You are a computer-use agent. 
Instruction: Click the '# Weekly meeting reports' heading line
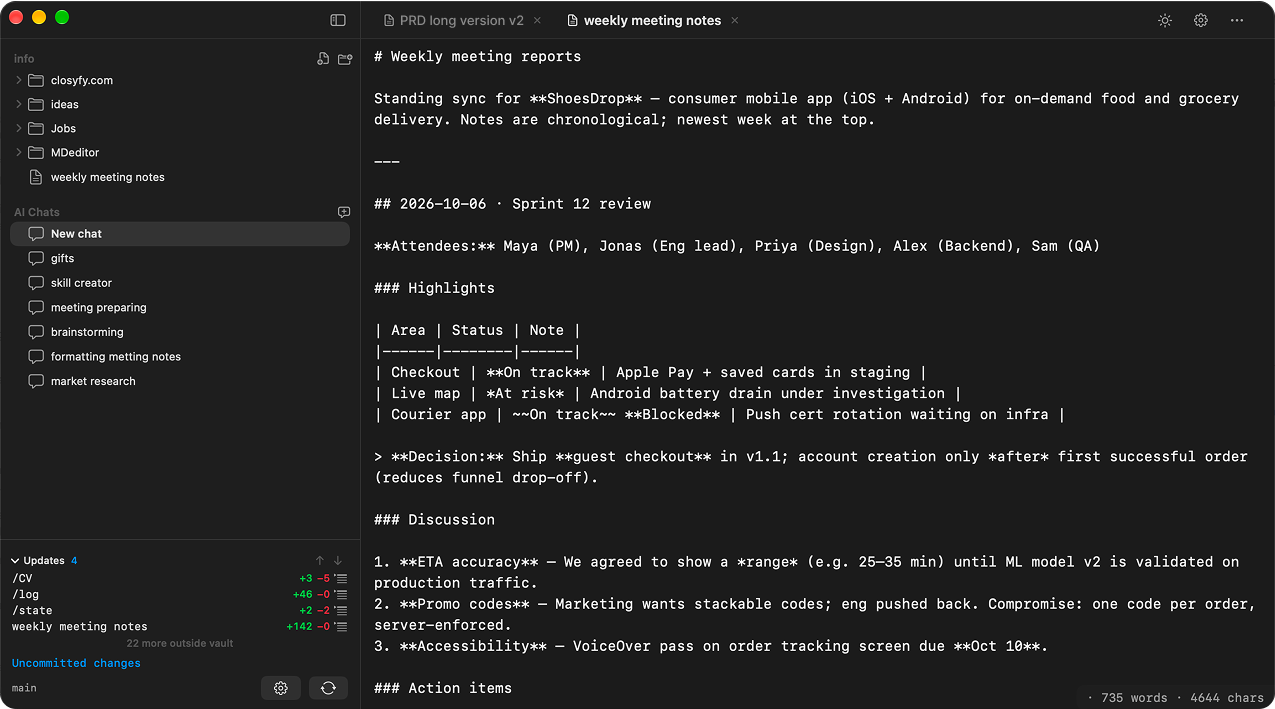477,56
